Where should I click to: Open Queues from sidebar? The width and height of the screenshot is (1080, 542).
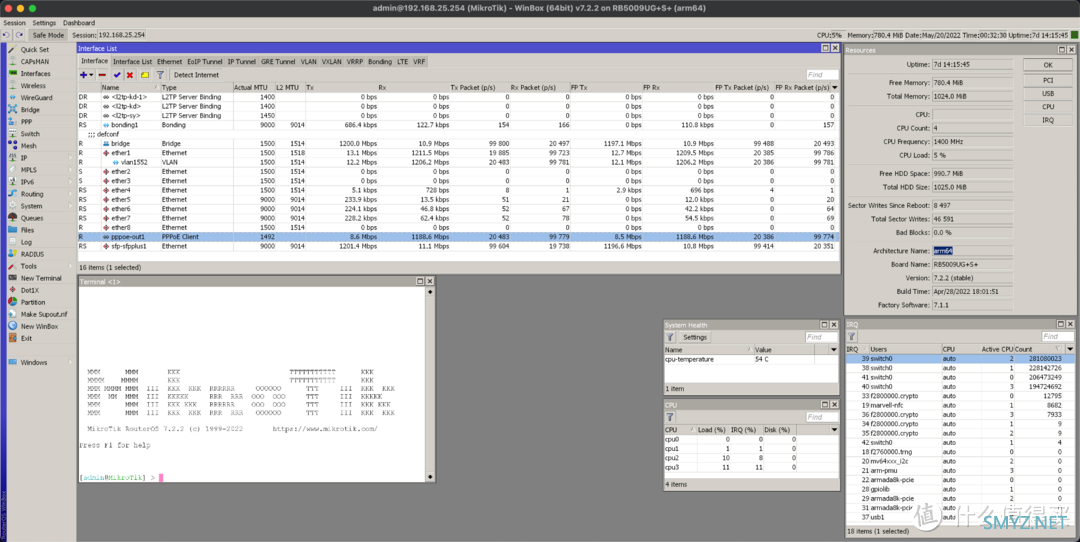tap(32, 218)
